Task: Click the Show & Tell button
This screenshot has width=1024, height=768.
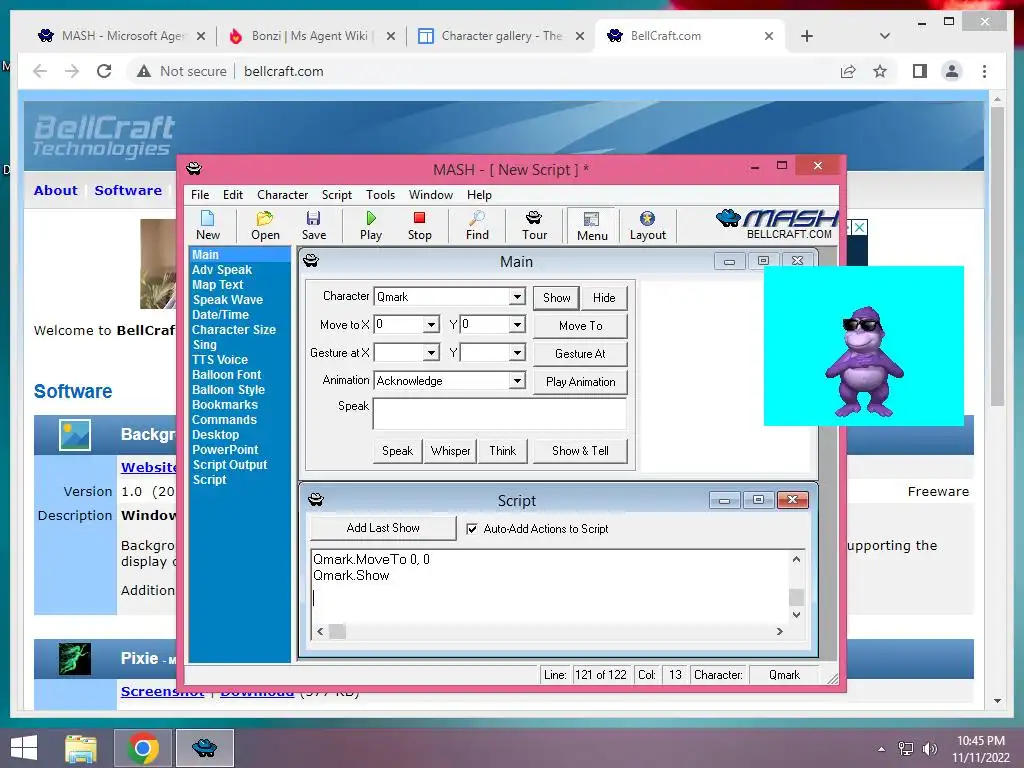Action: pyautogui.click(x=581, y=451)
